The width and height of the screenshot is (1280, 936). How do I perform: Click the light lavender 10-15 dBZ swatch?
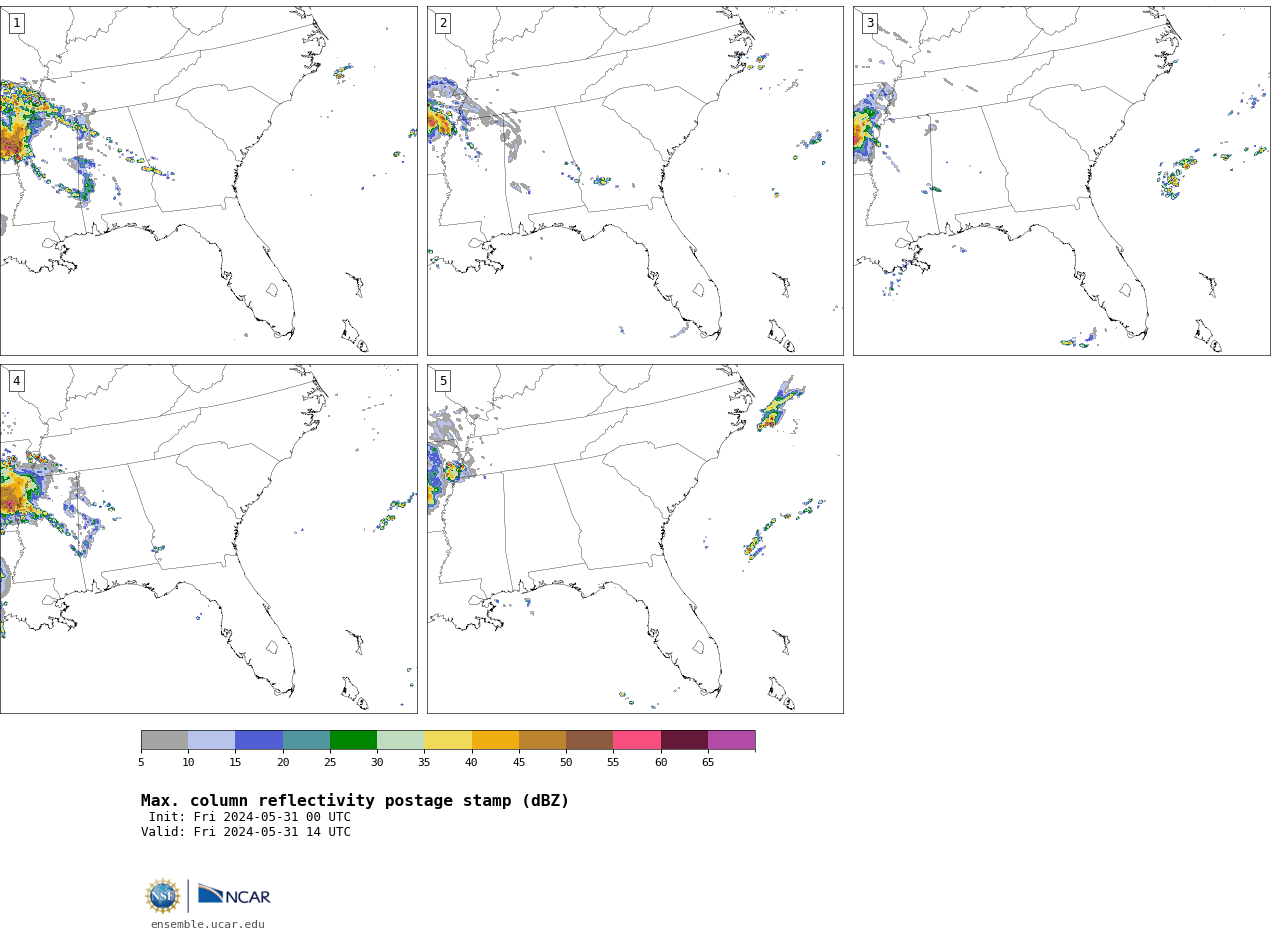[211, 740]
